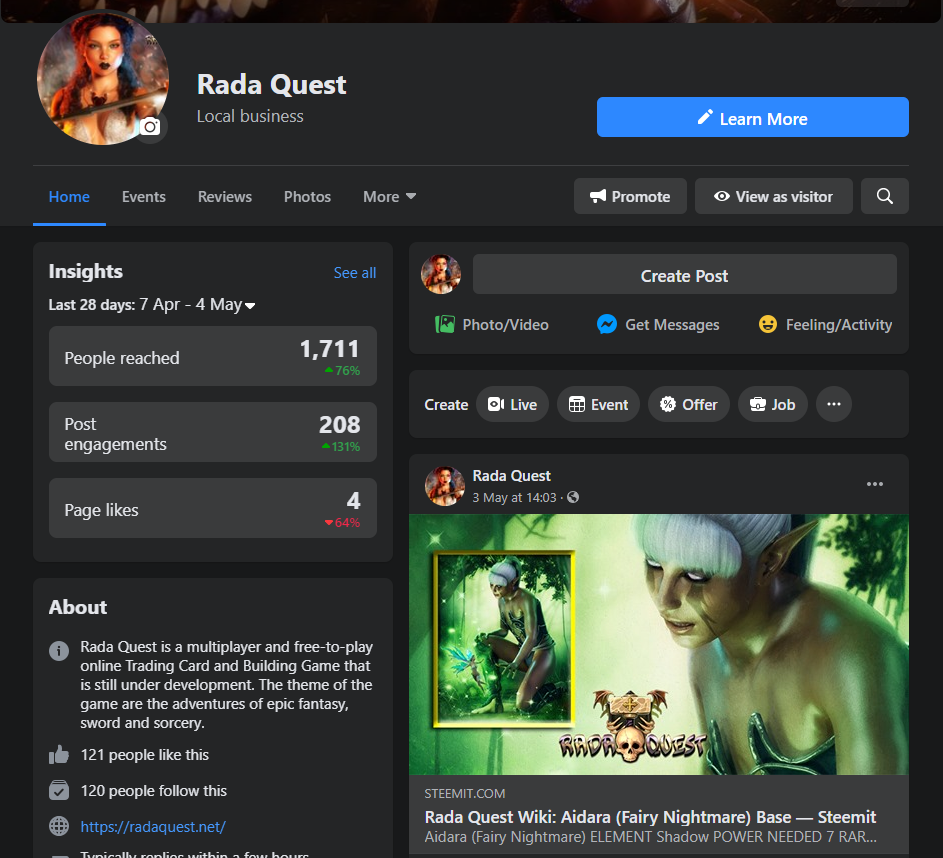Click the Feeling/Activity smiley icon
This screenshot has height=858, width=943.
coord(767,325)
